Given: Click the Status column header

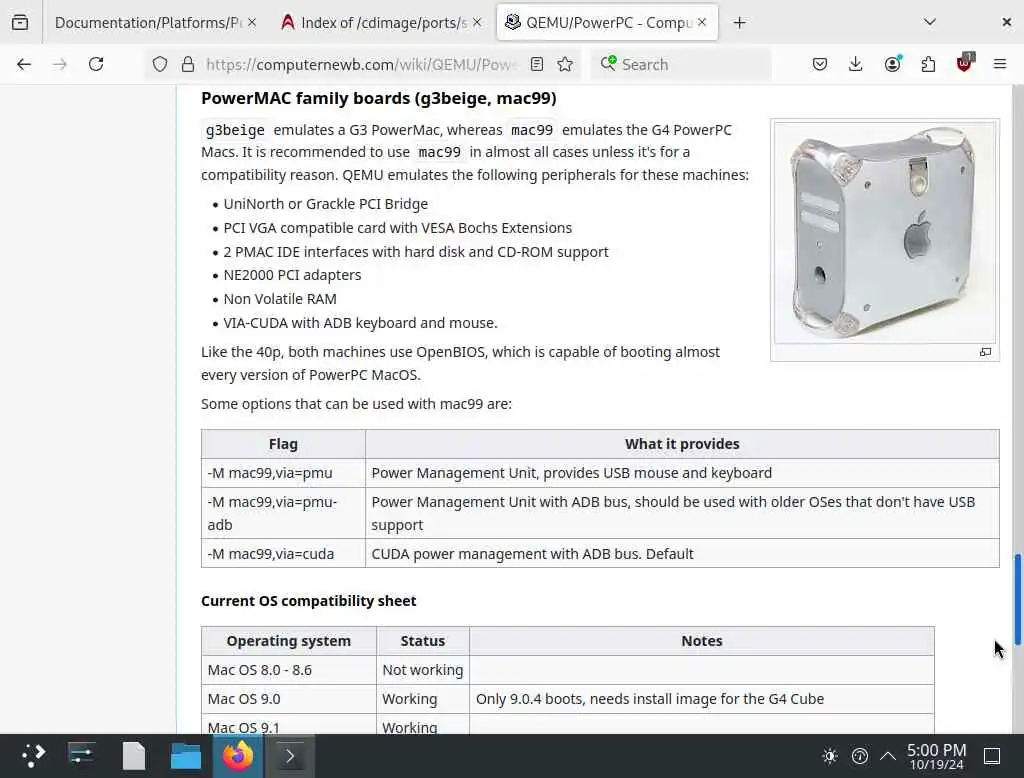Looking at the screenshot, I should pyautogui.click(x=423, y=641).
